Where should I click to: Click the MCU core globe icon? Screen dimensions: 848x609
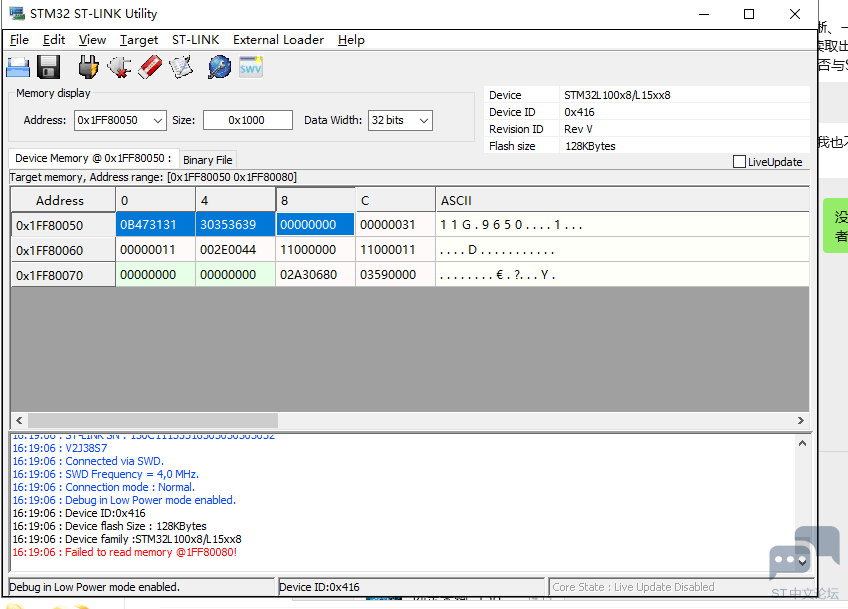tap(220, 68)
